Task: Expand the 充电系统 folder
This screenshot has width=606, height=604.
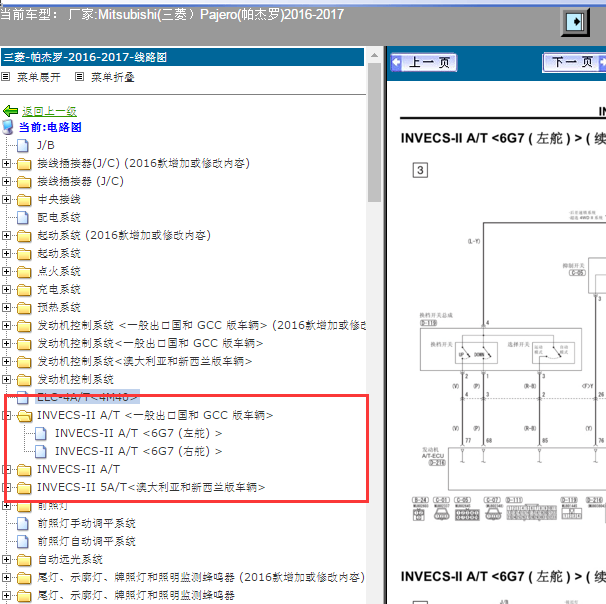Action: (x=6, y=289)
